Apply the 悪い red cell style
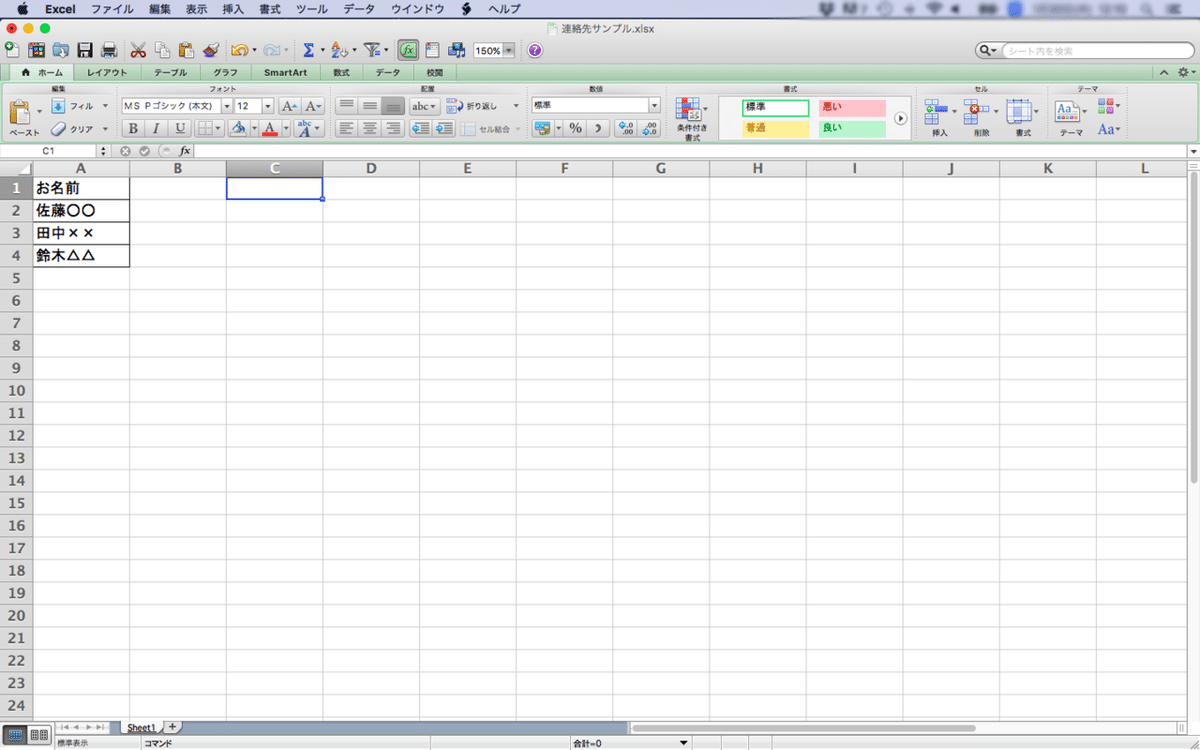Viewport: 1200px width, 750px height. coord(852,107)
